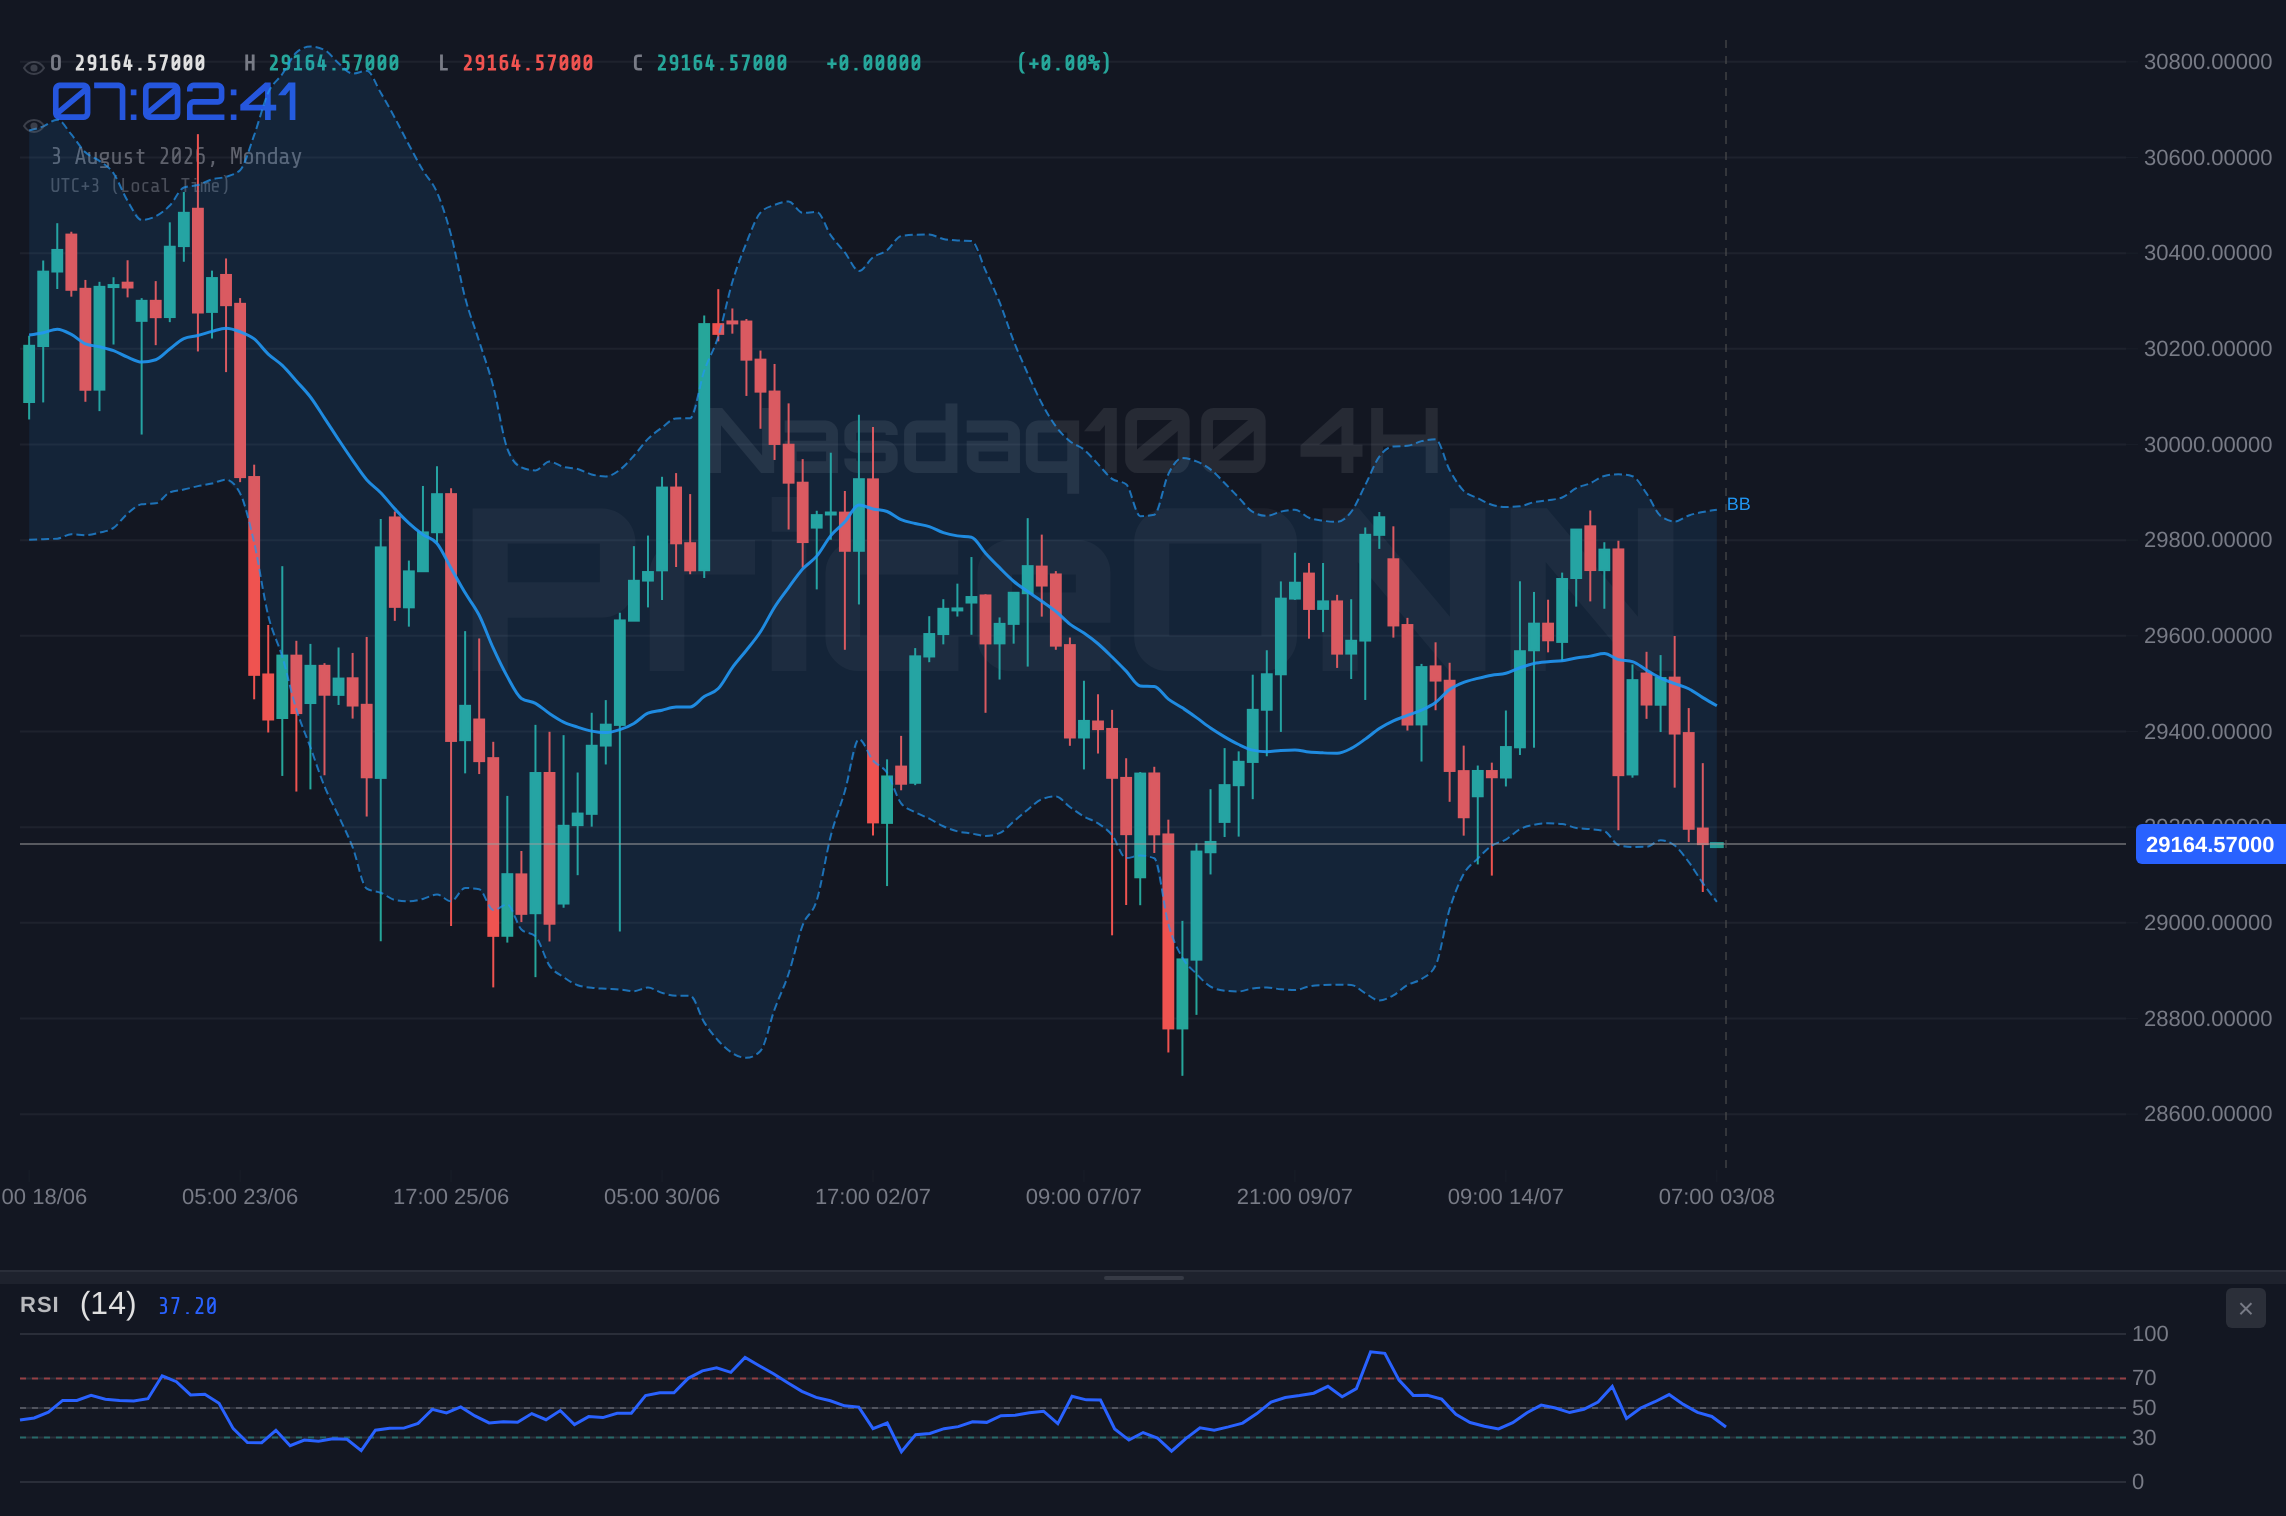This screenshot has height=1516, width=2286.
Task: Click RSI axis level 70
Action: 2144,1378
